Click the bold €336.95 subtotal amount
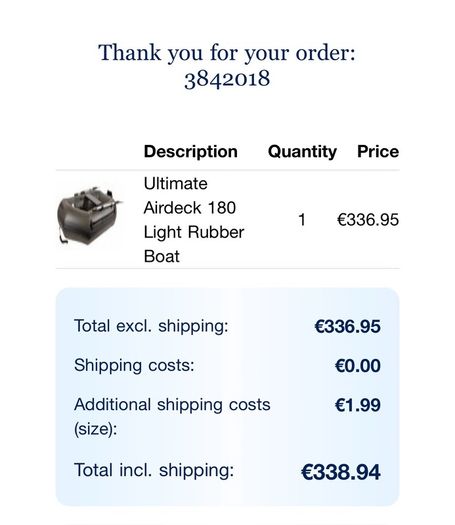 point(348,326)
